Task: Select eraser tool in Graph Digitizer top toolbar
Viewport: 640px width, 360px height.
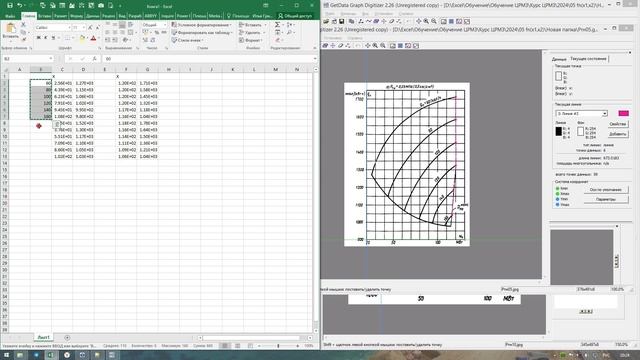Action: click(391, 21)
